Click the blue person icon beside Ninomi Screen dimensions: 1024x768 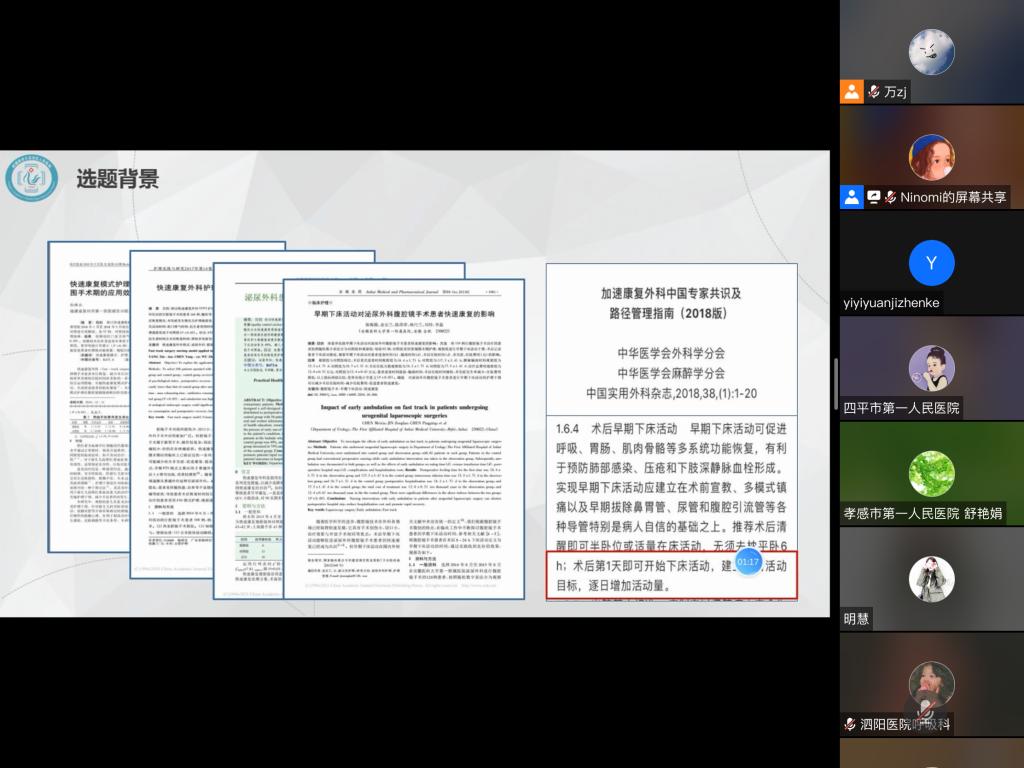[x=851, y=197]
